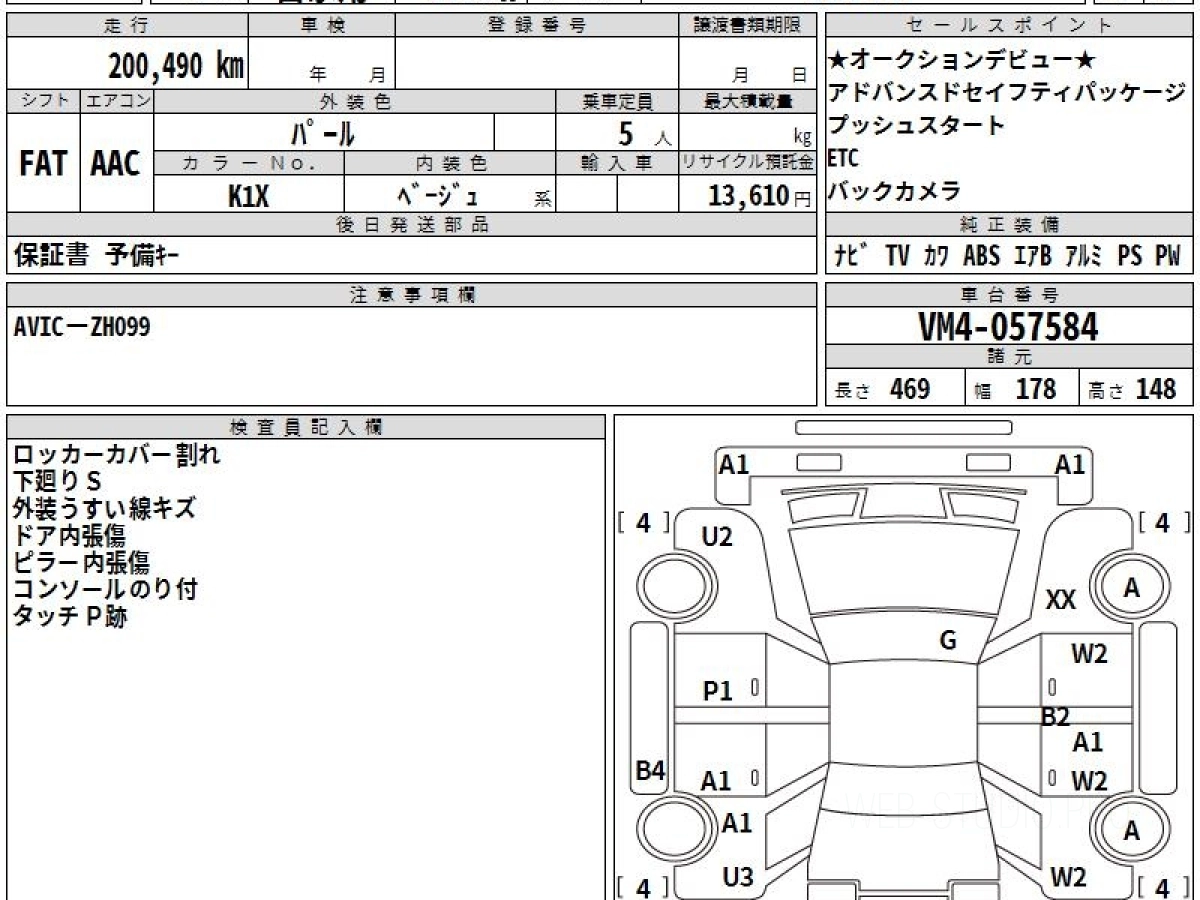Select the ★オークションデビュー★ line

tap(961, 60)
